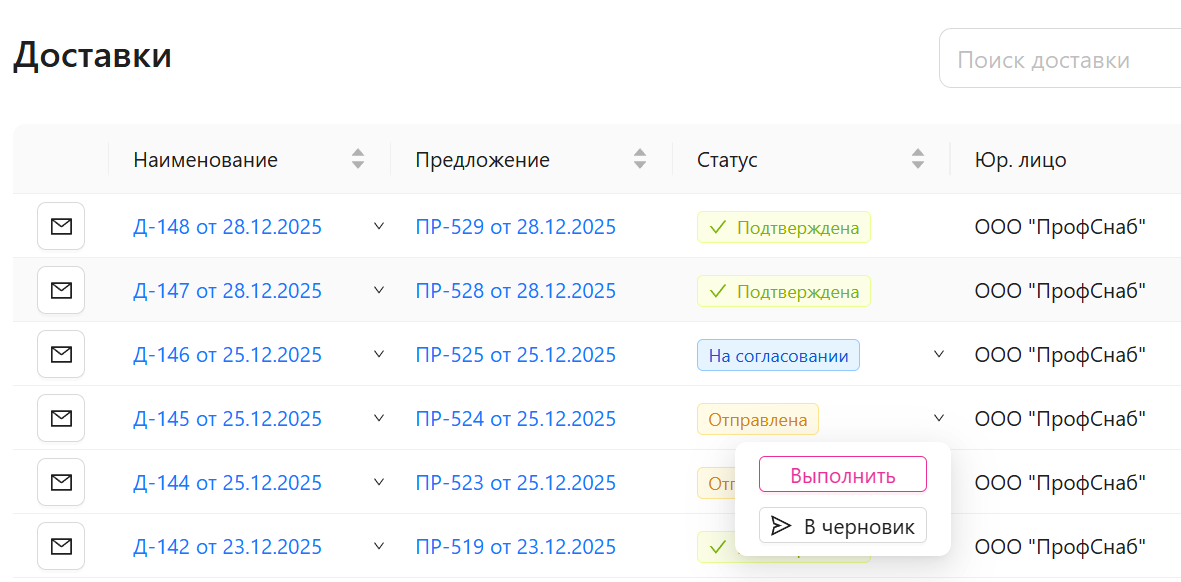
Task: Open the dropdown arrow beside Д-145
Action: pyautogui.click(x=379, y=418)
